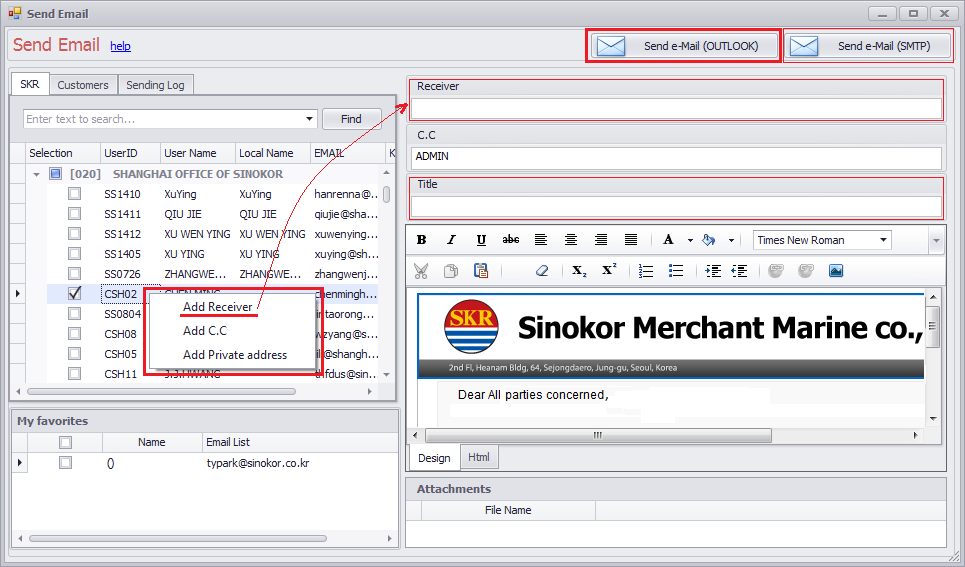
Task: Click the remove hyperlink icon
Action: [x=806, y=271]
